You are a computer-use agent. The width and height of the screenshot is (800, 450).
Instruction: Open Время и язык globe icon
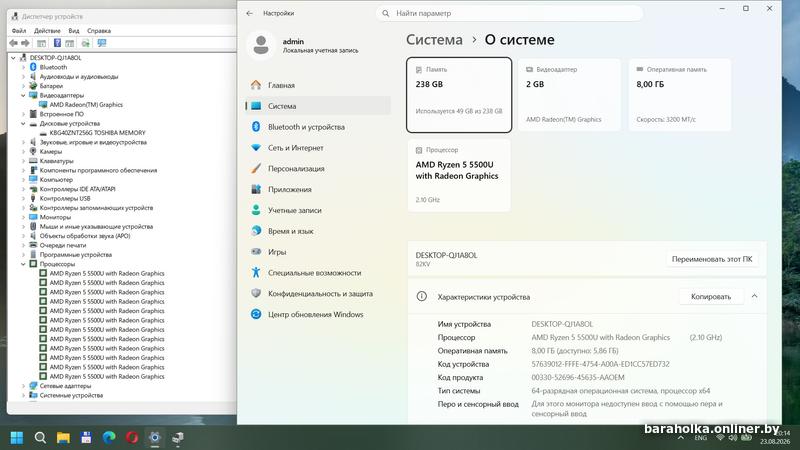point(256,231)
